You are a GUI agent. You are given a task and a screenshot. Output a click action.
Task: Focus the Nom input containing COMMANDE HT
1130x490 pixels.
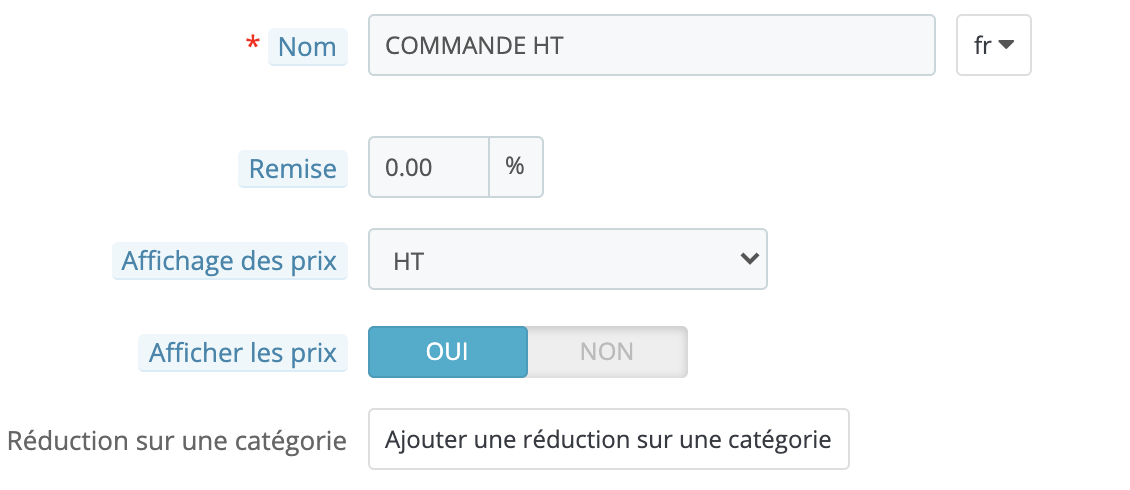click(x=651, y=45)
